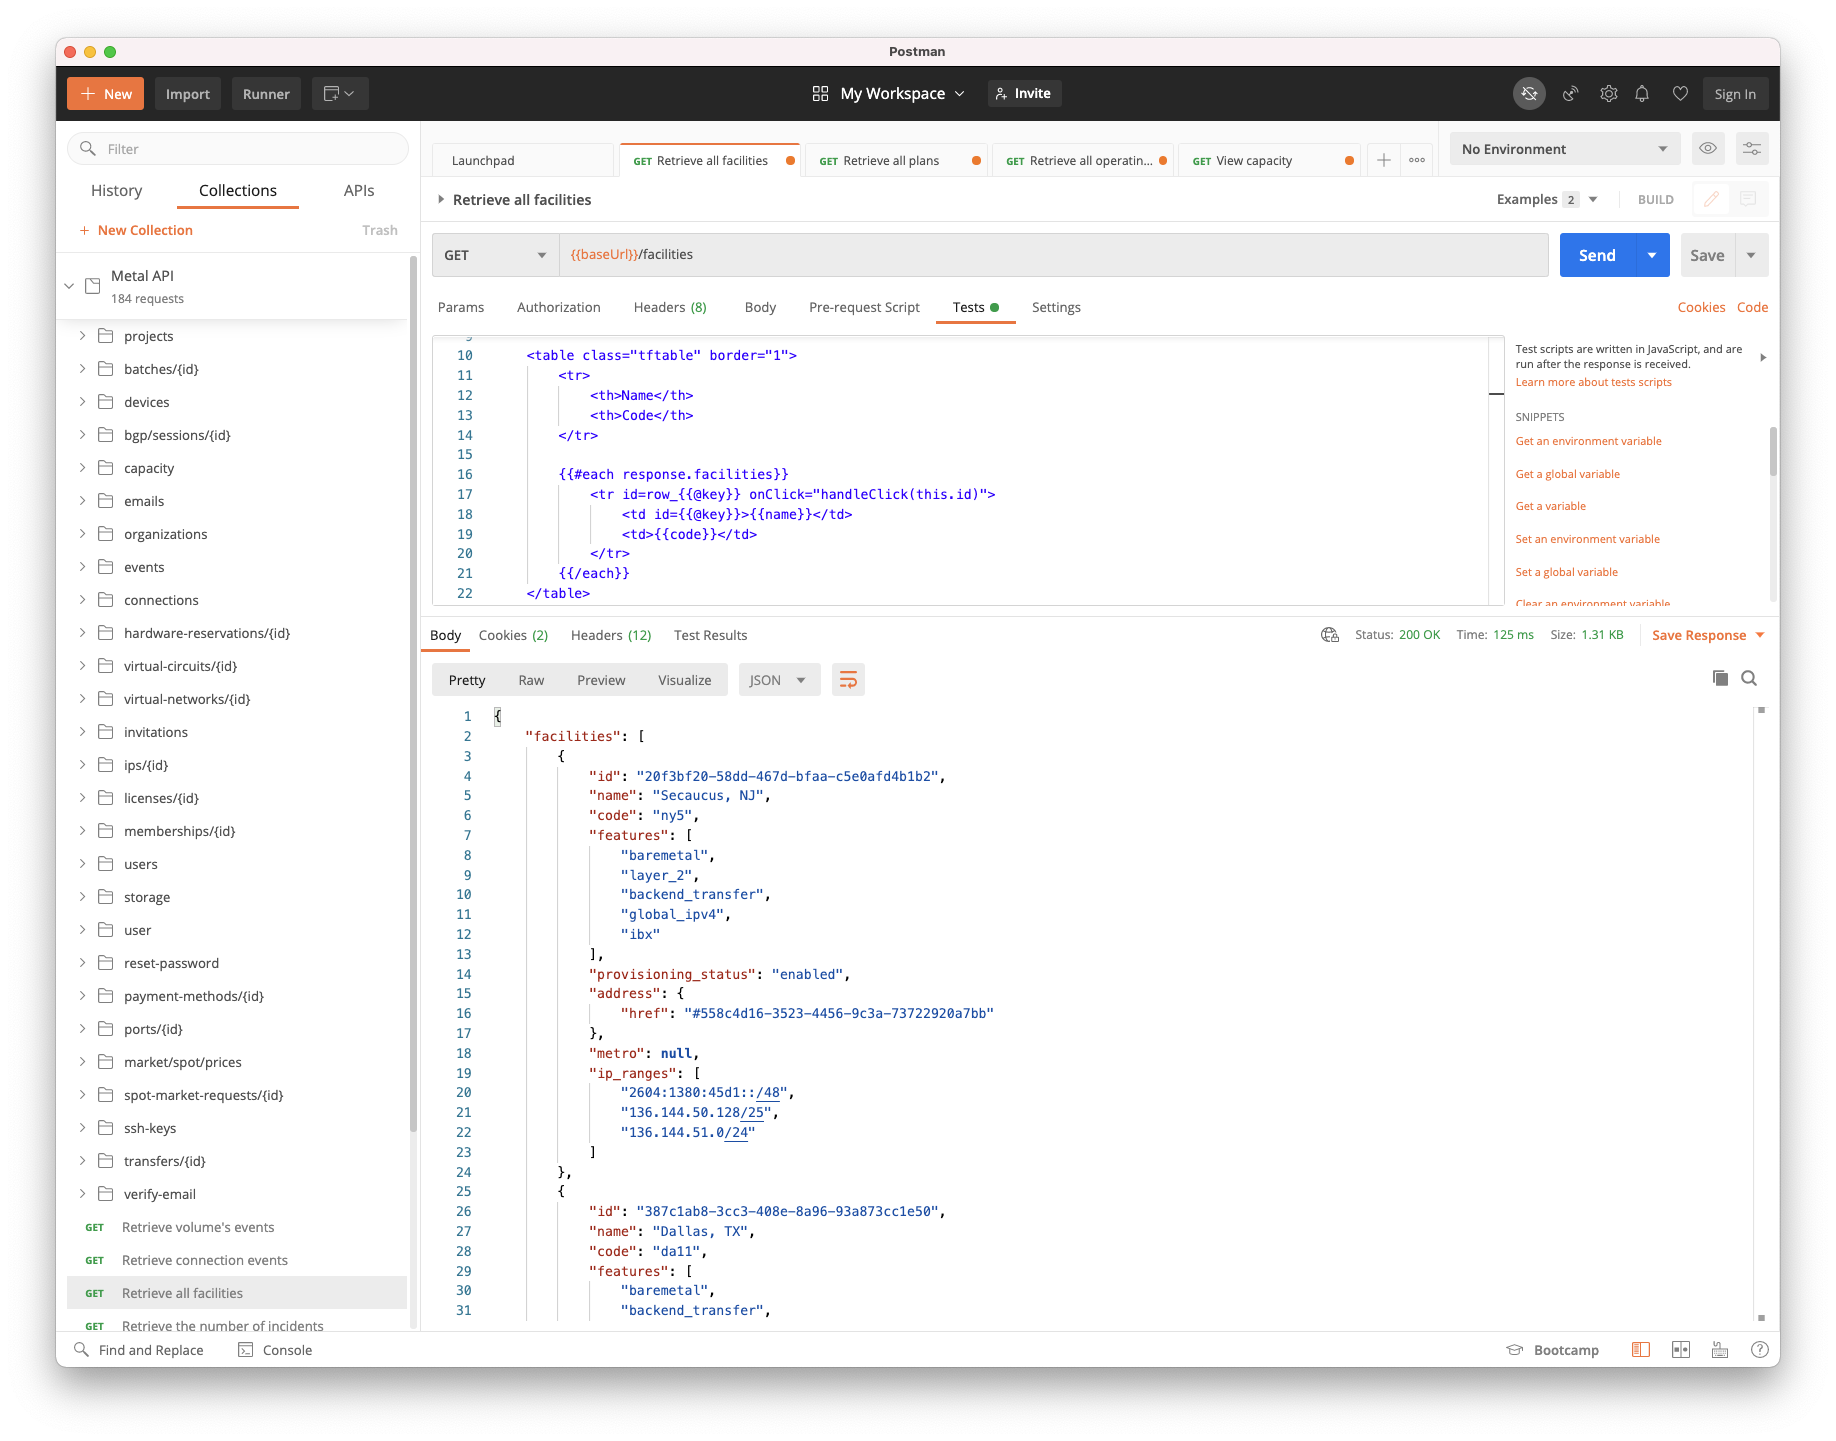Click the orange New button
This screenshot has height=1441, width=1836.
105,93
